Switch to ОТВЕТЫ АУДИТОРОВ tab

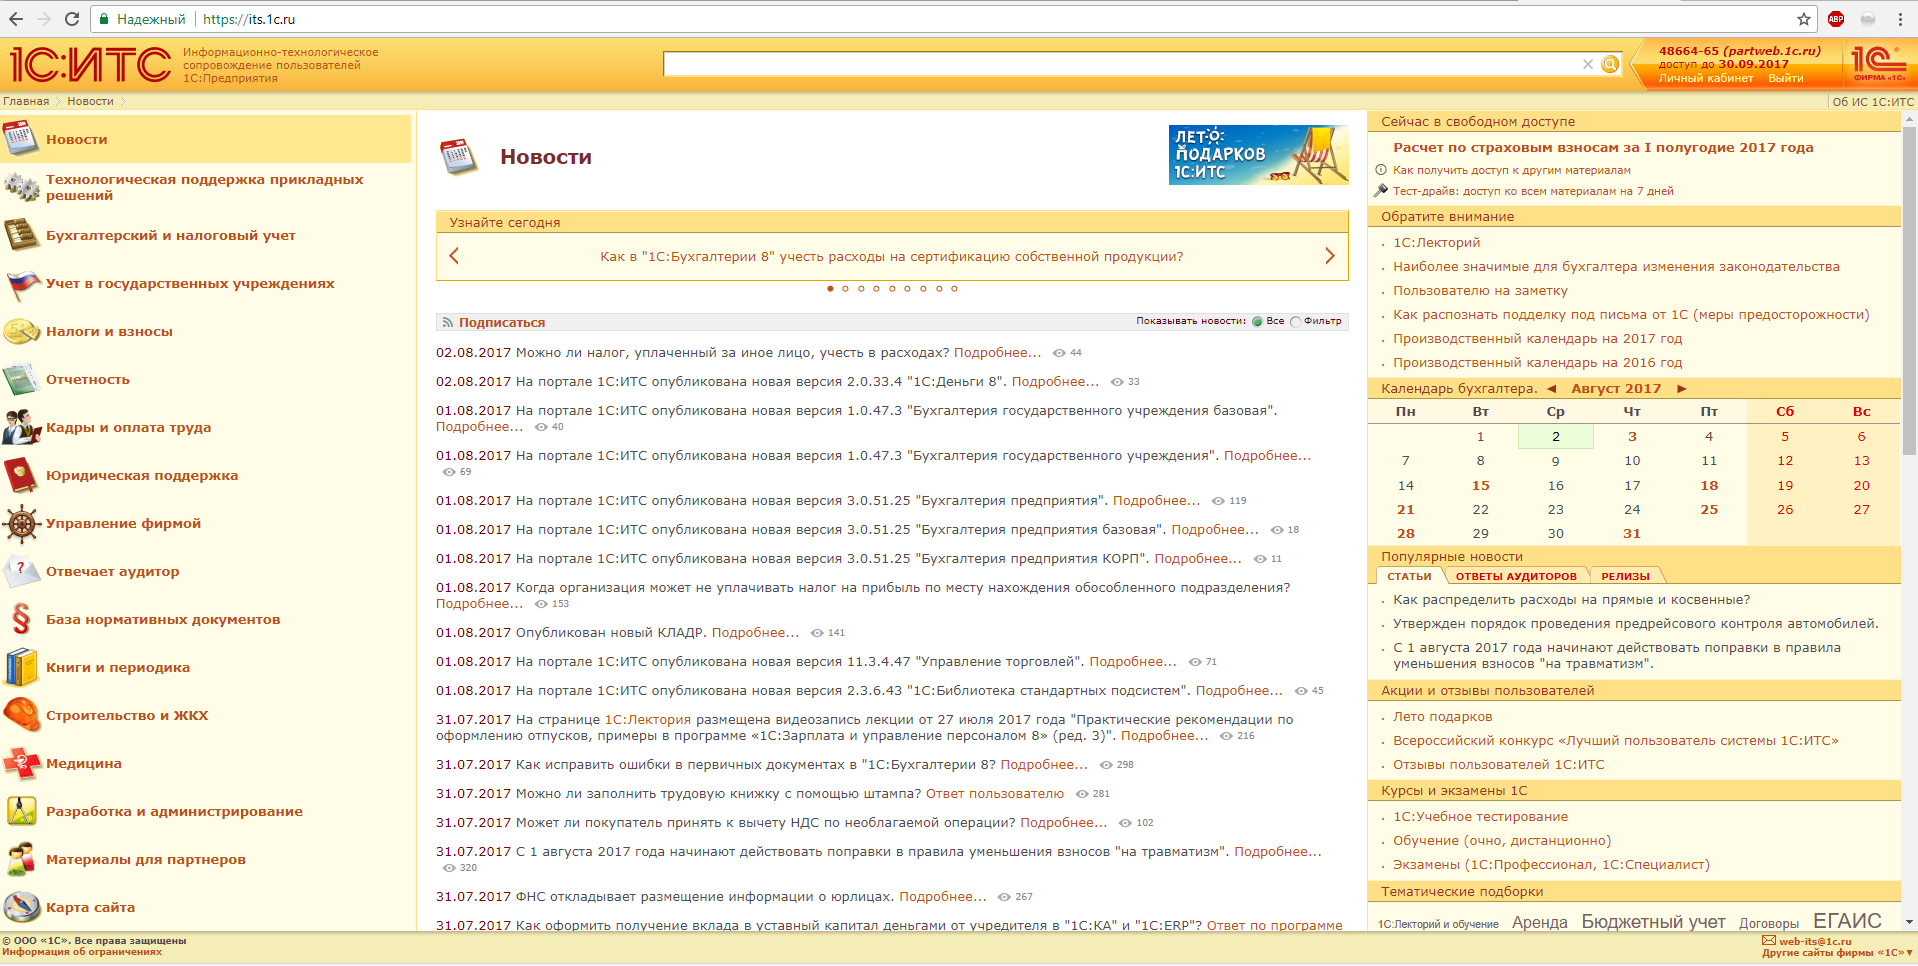click(1516, 576)
